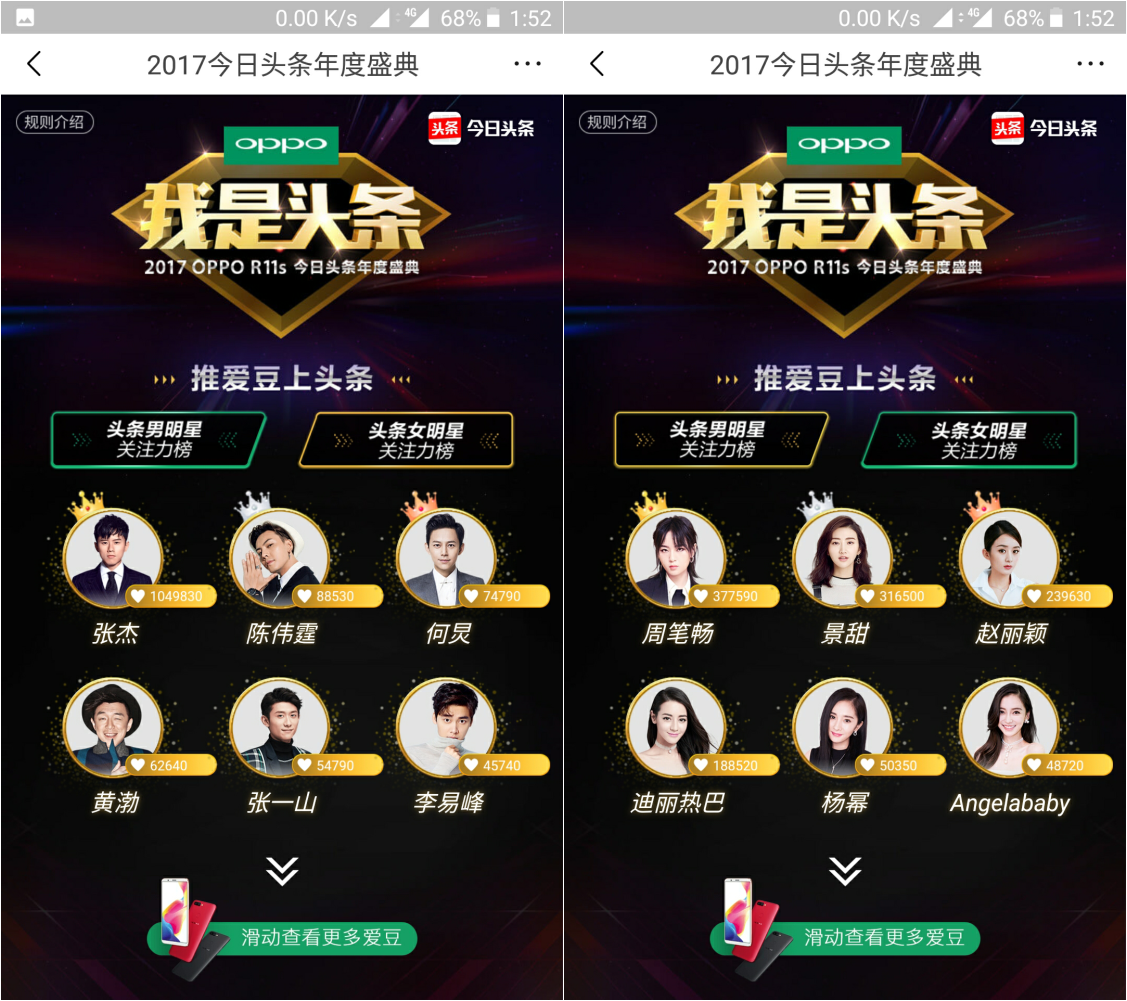The image size is (1127, 1001).
Task: Tap the 今日头条 logo on the left screen
Action: pos(482,129)
